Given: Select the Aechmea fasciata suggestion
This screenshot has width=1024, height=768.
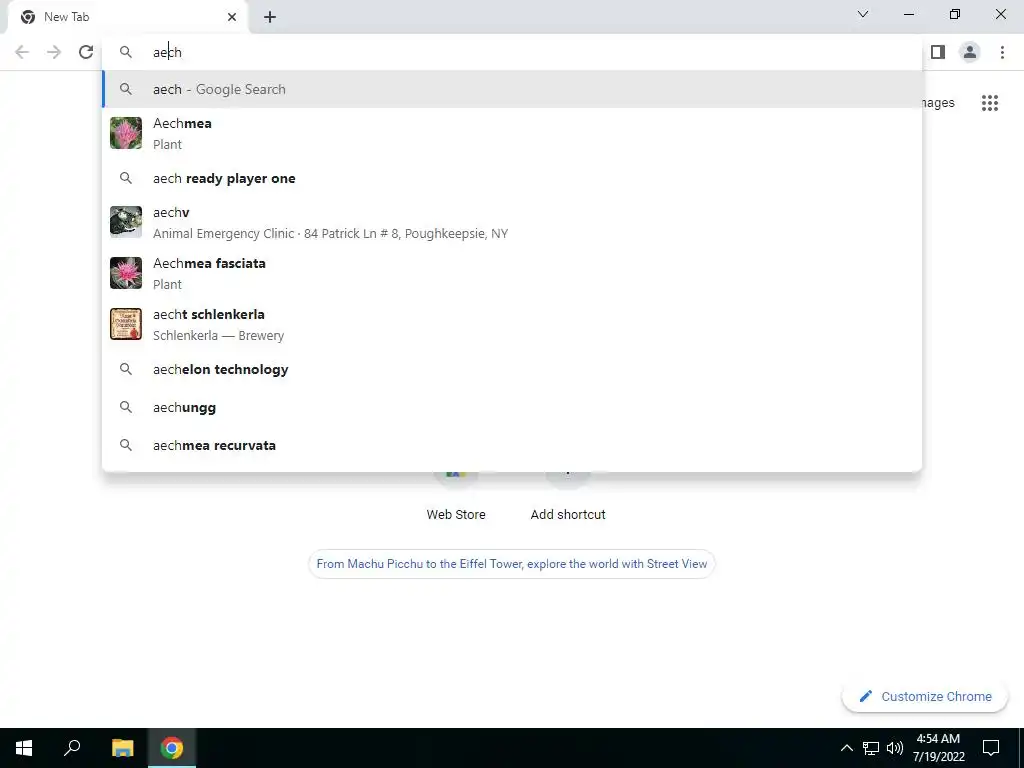Looking at the screenshot, I should point(512,274).
